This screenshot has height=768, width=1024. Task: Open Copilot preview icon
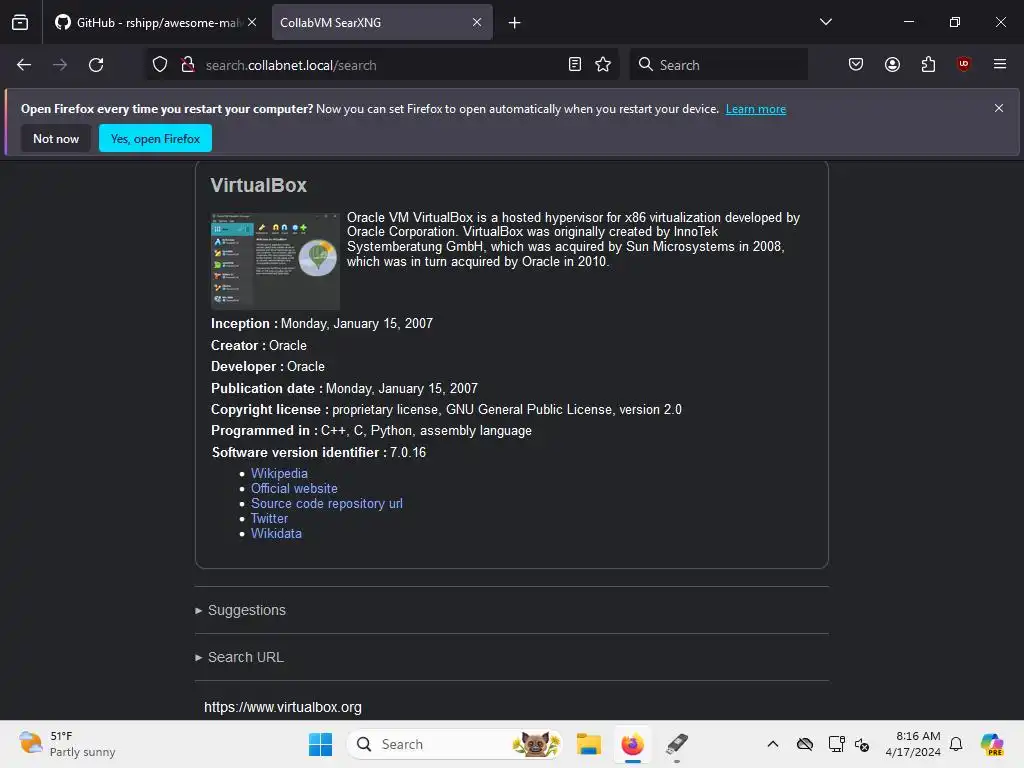992,744
